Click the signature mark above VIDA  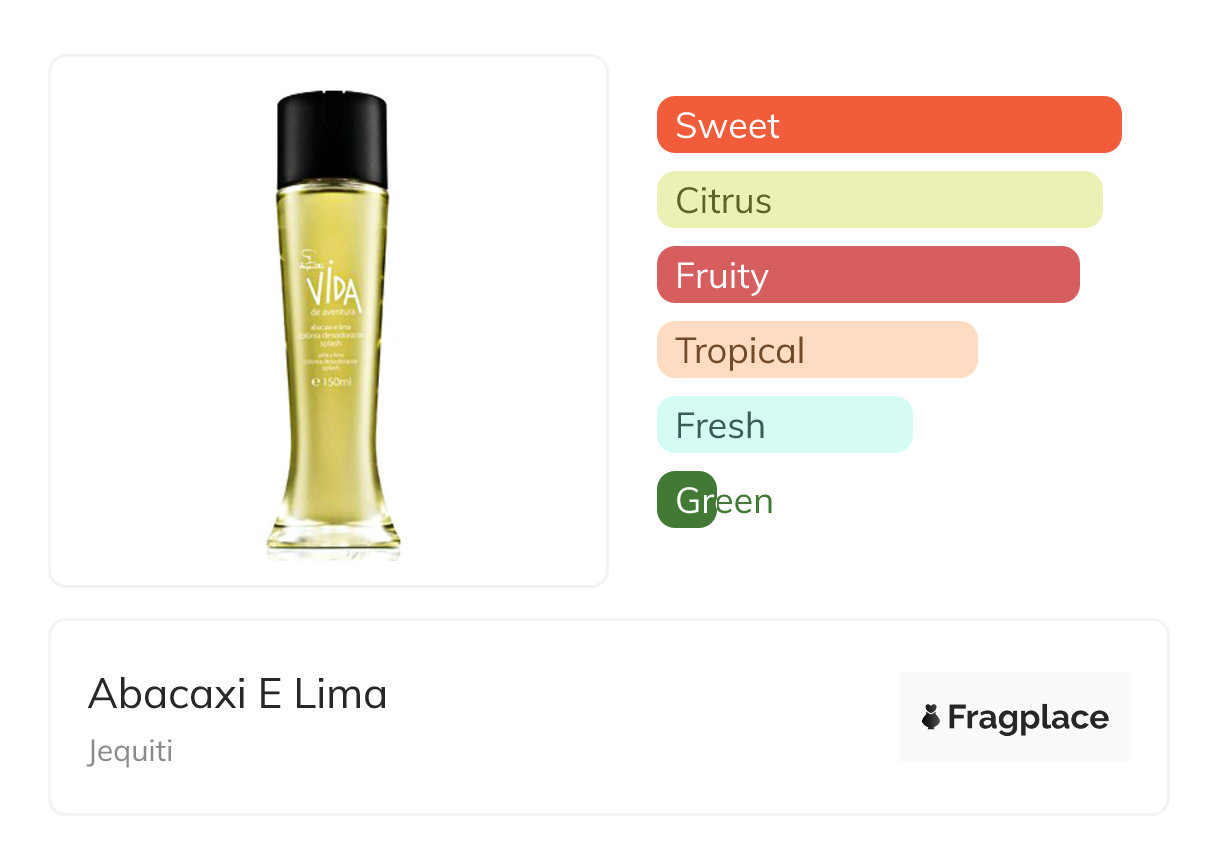(310, 263)
